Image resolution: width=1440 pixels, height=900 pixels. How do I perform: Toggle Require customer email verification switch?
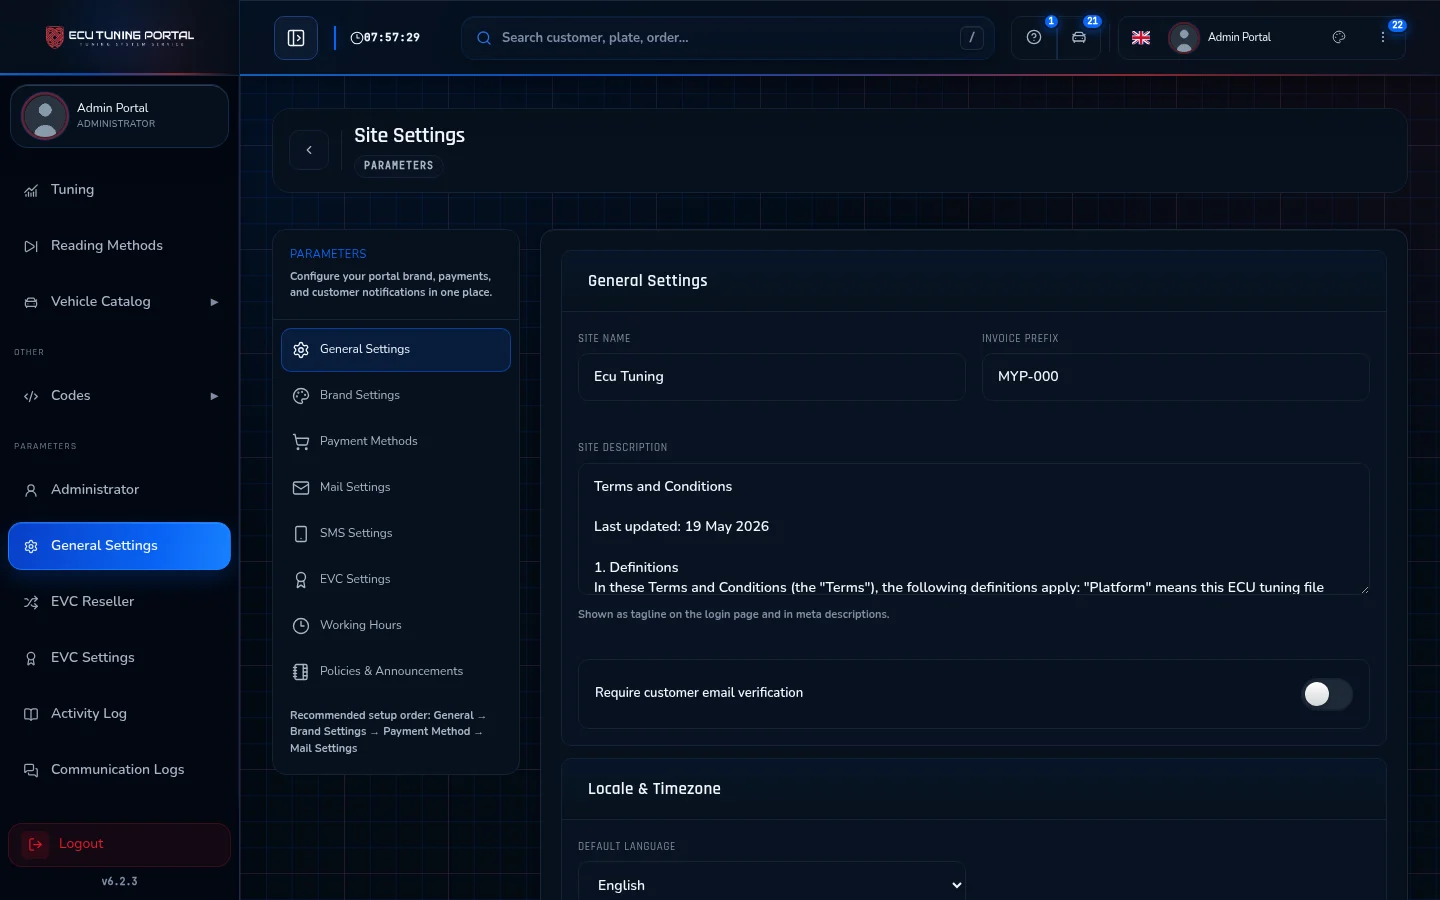coord(1327,694)
